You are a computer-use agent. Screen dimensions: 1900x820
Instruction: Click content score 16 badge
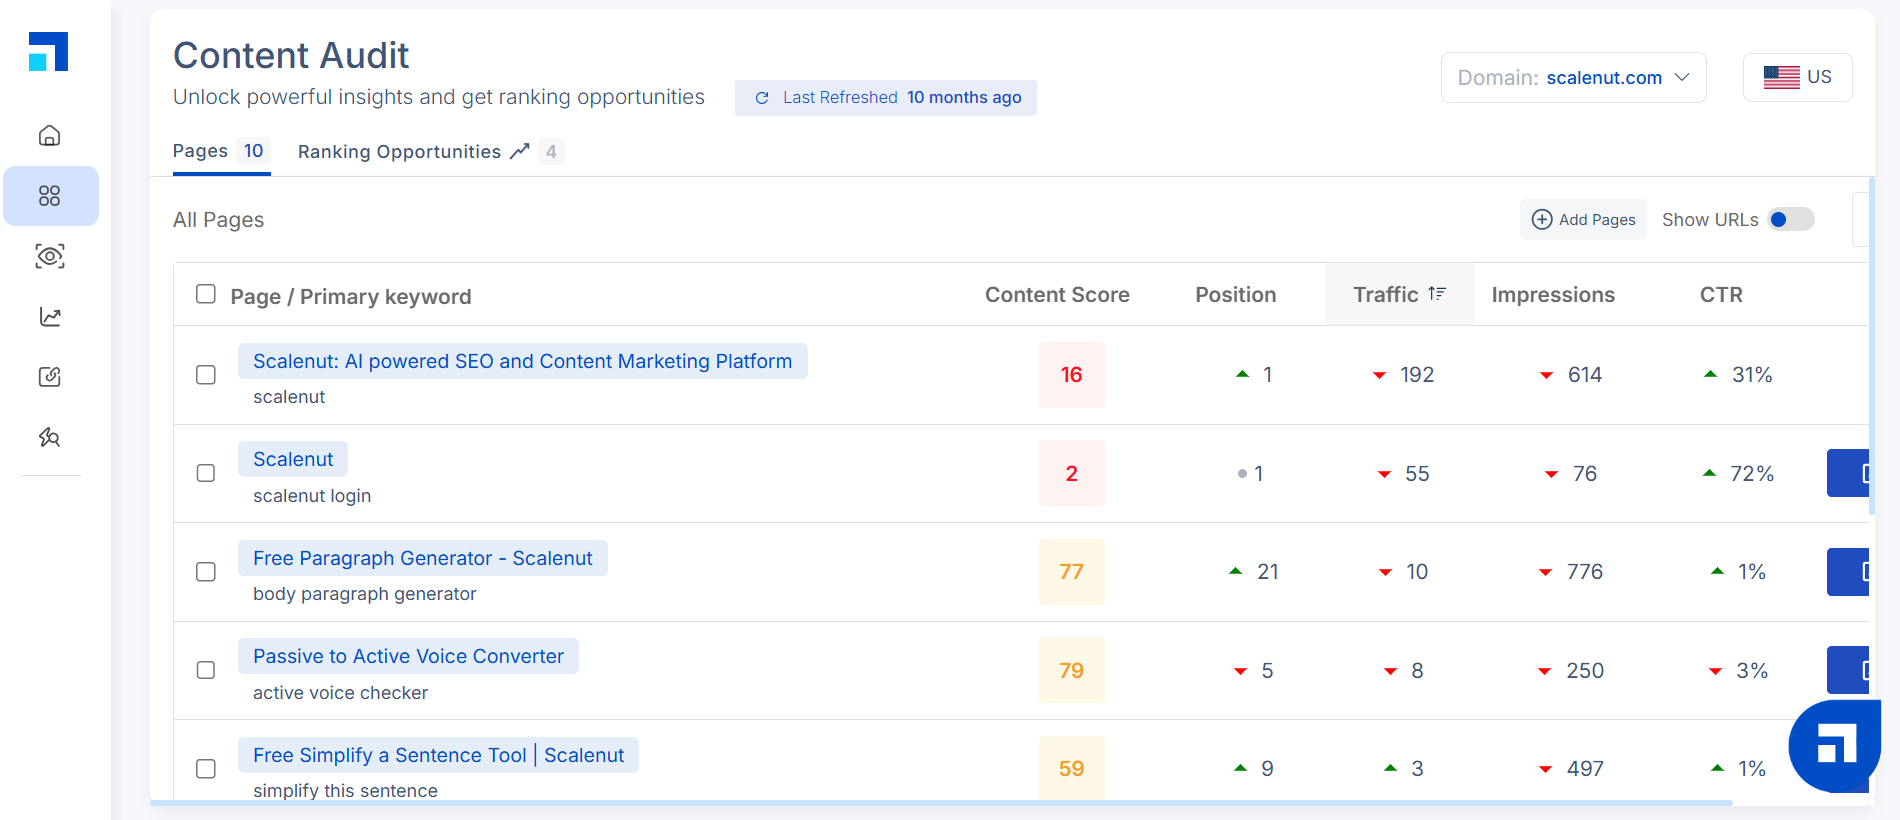(1072, 375)
